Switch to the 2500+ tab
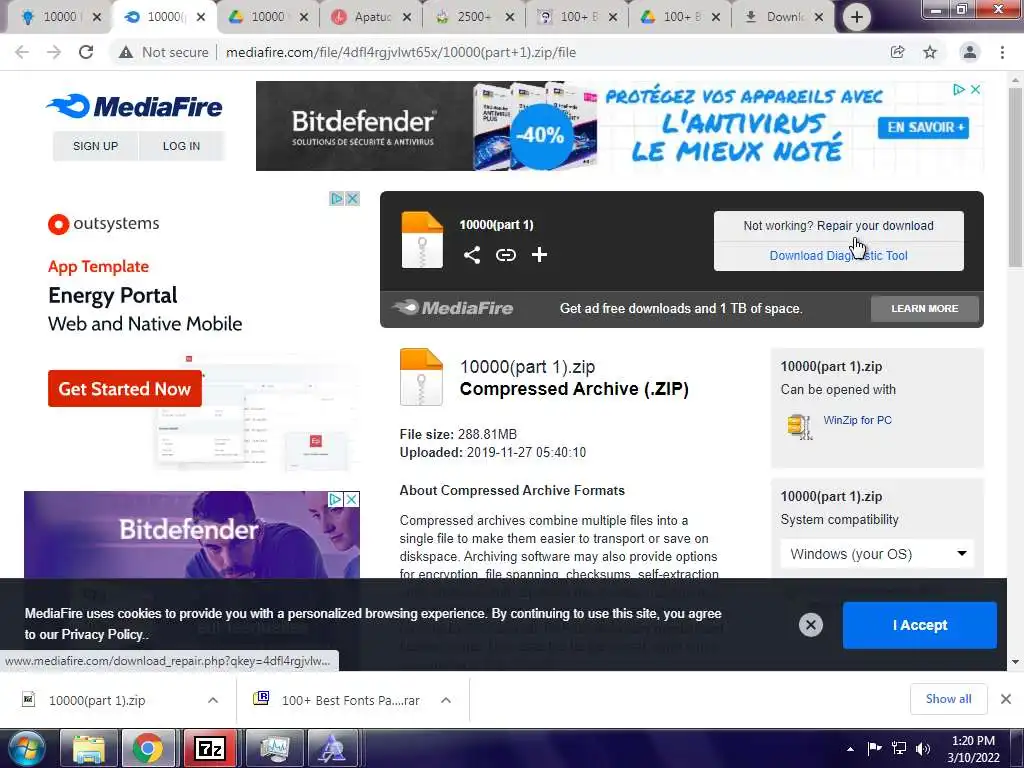Viewport: 1024px width, 768px height. tap(475, 17)
